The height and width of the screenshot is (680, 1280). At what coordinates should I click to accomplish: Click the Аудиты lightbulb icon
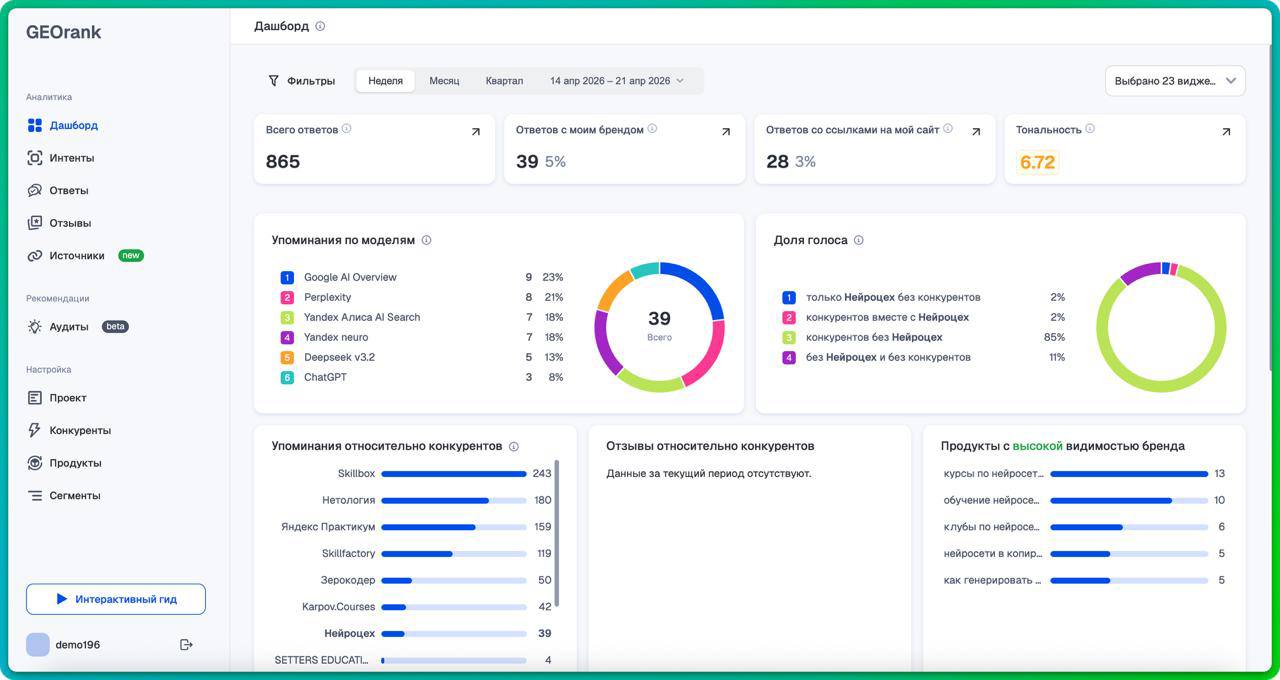[35, 327]
